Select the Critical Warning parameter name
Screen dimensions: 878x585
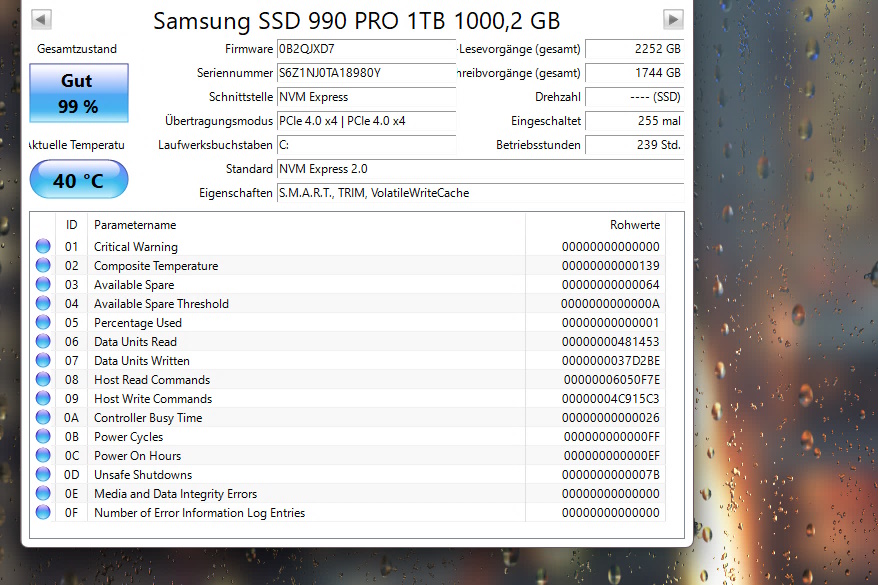coord(136,247)
